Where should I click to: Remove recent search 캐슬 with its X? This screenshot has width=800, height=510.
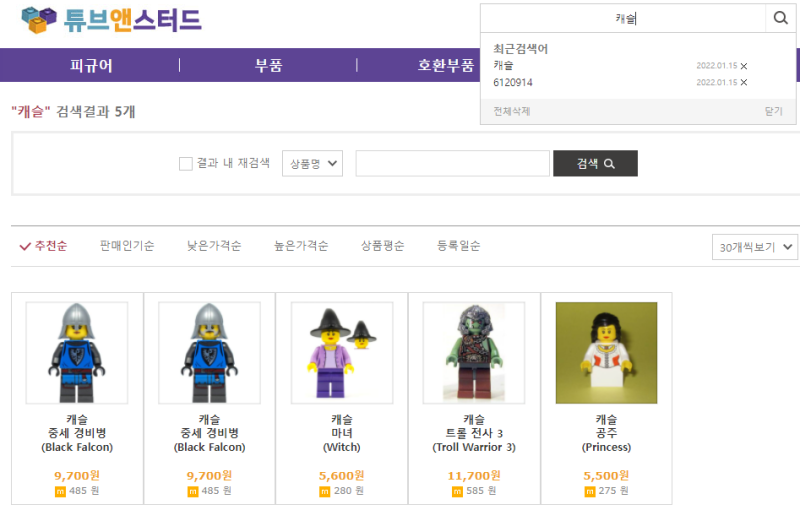point(744,66)
